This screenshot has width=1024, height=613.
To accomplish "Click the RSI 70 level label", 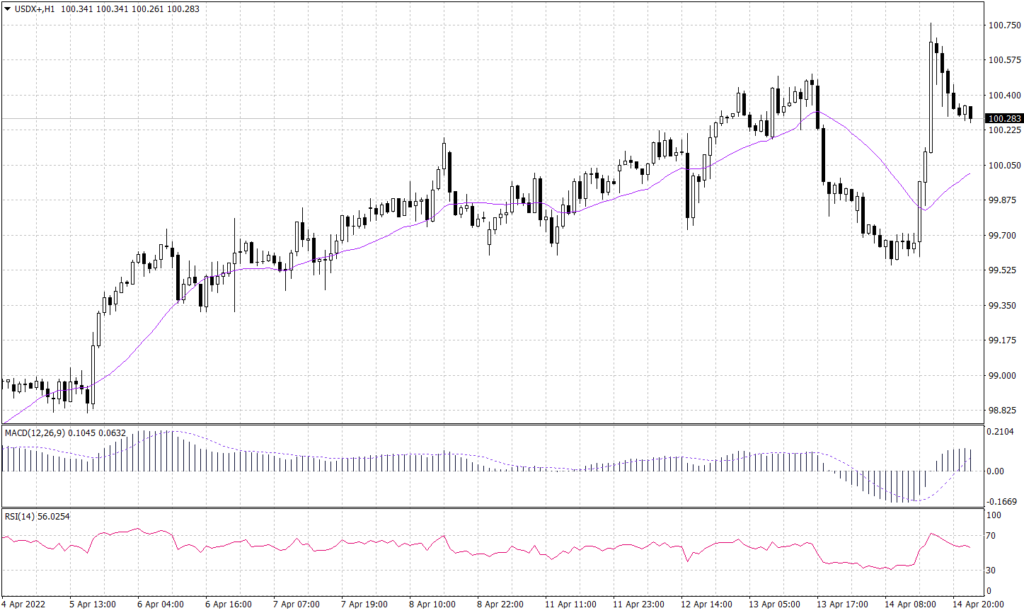I will (x=994, y=537).
